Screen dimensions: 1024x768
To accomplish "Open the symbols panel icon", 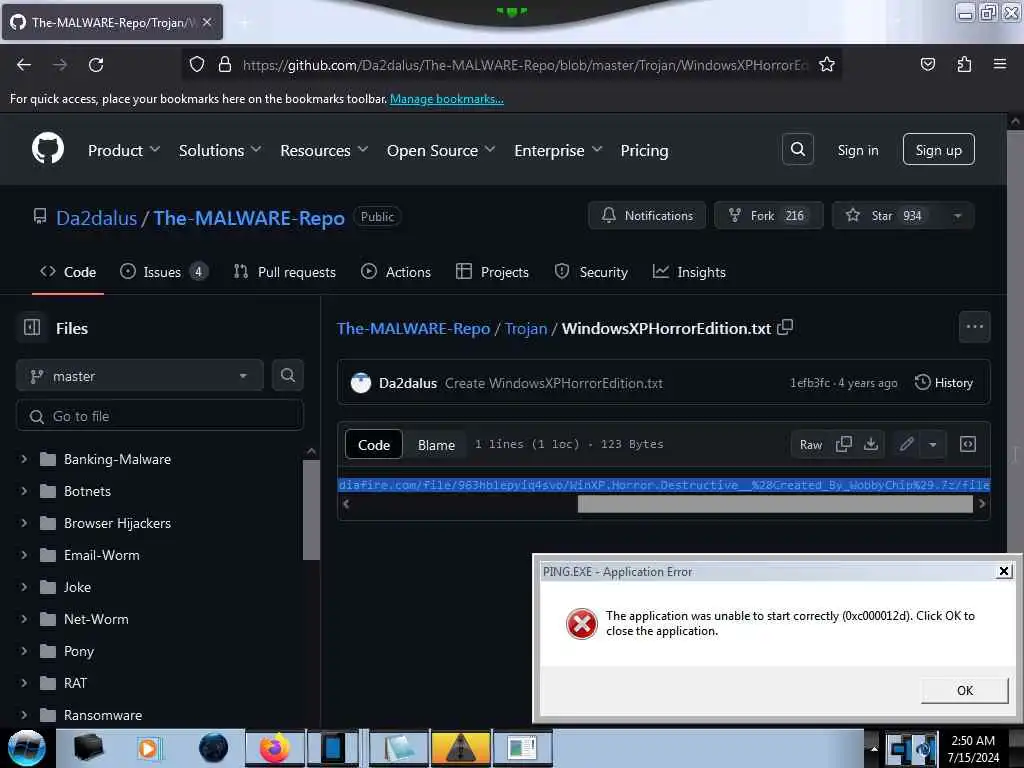I will 968,444.
